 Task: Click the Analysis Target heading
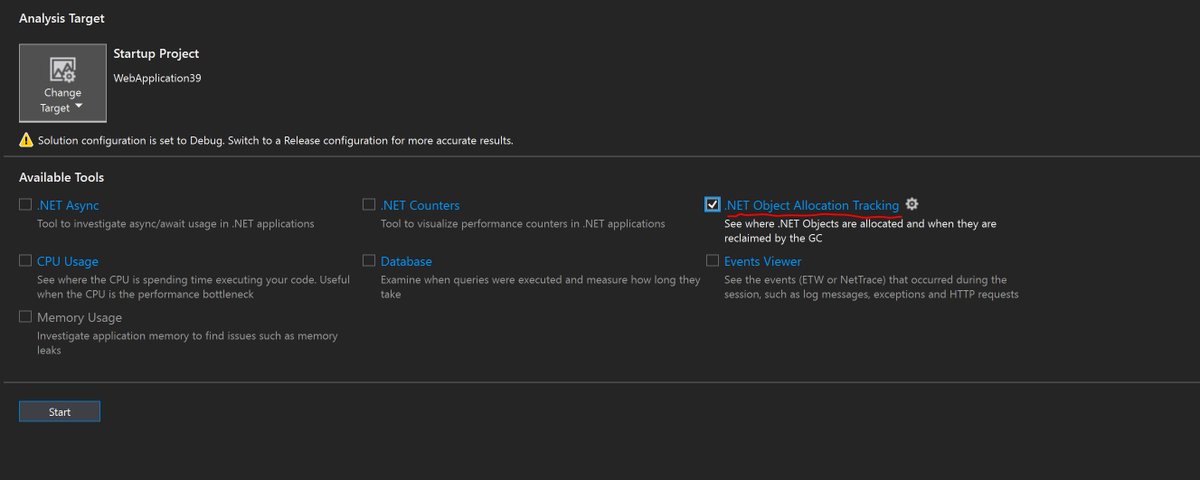[x=62, y=18]
